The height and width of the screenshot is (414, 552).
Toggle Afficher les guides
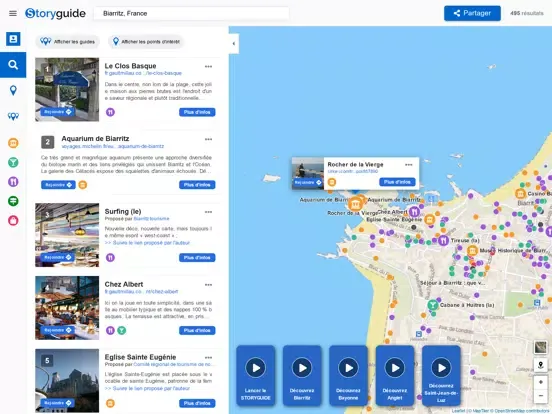tap(68, 42)
